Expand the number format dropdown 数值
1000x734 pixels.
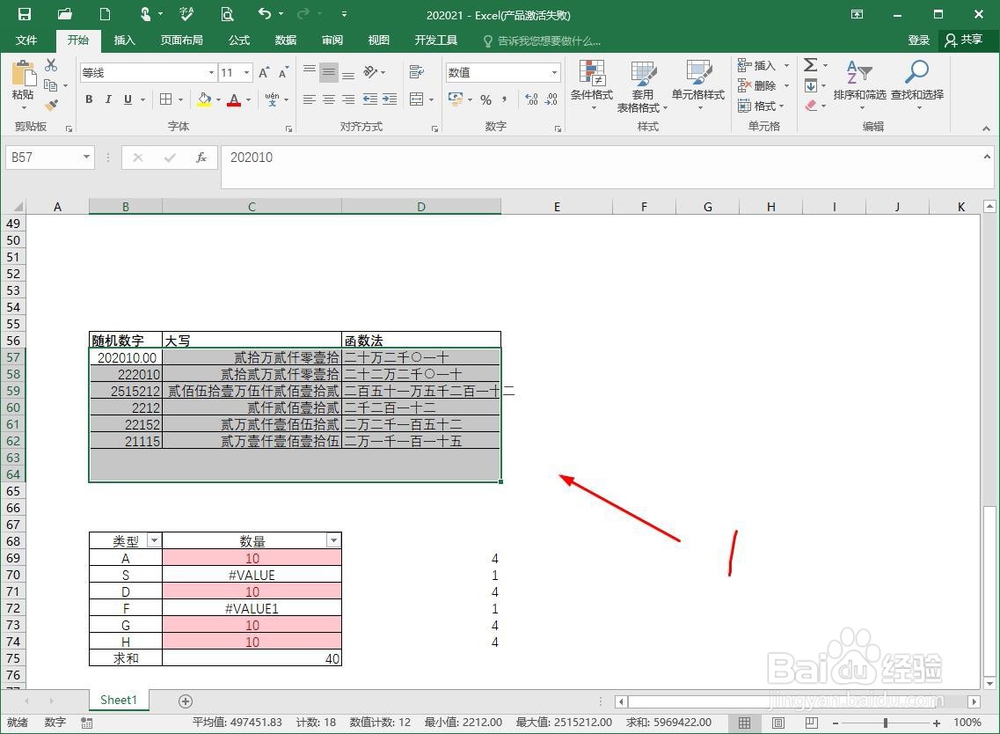554,73
